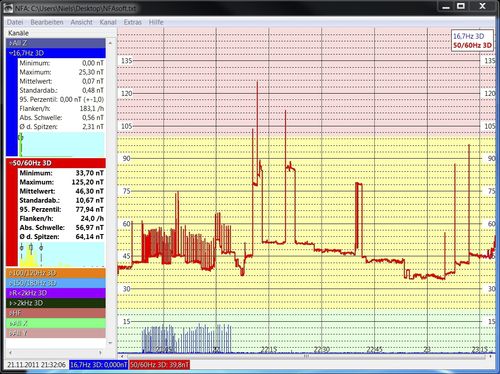The image size is (500, 374).
Task: Click status bar 16,7Hz 3D value
Action: (x=99, y=365)
